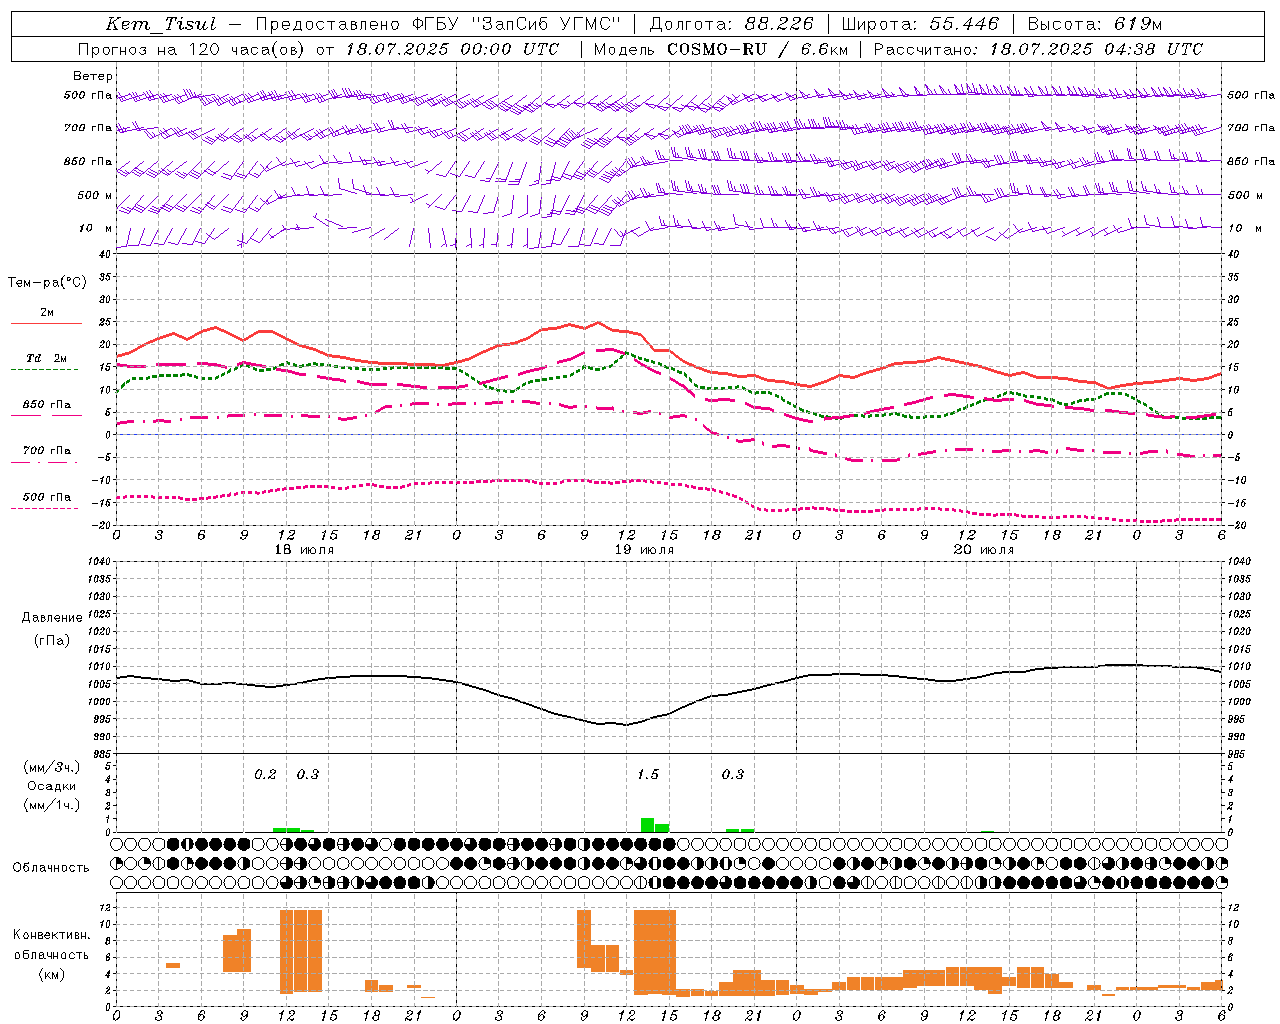This screenshot has height=1024, width=1280.
Task: Click the '500 м' label left of wind panel
Action: pos(94,196)
